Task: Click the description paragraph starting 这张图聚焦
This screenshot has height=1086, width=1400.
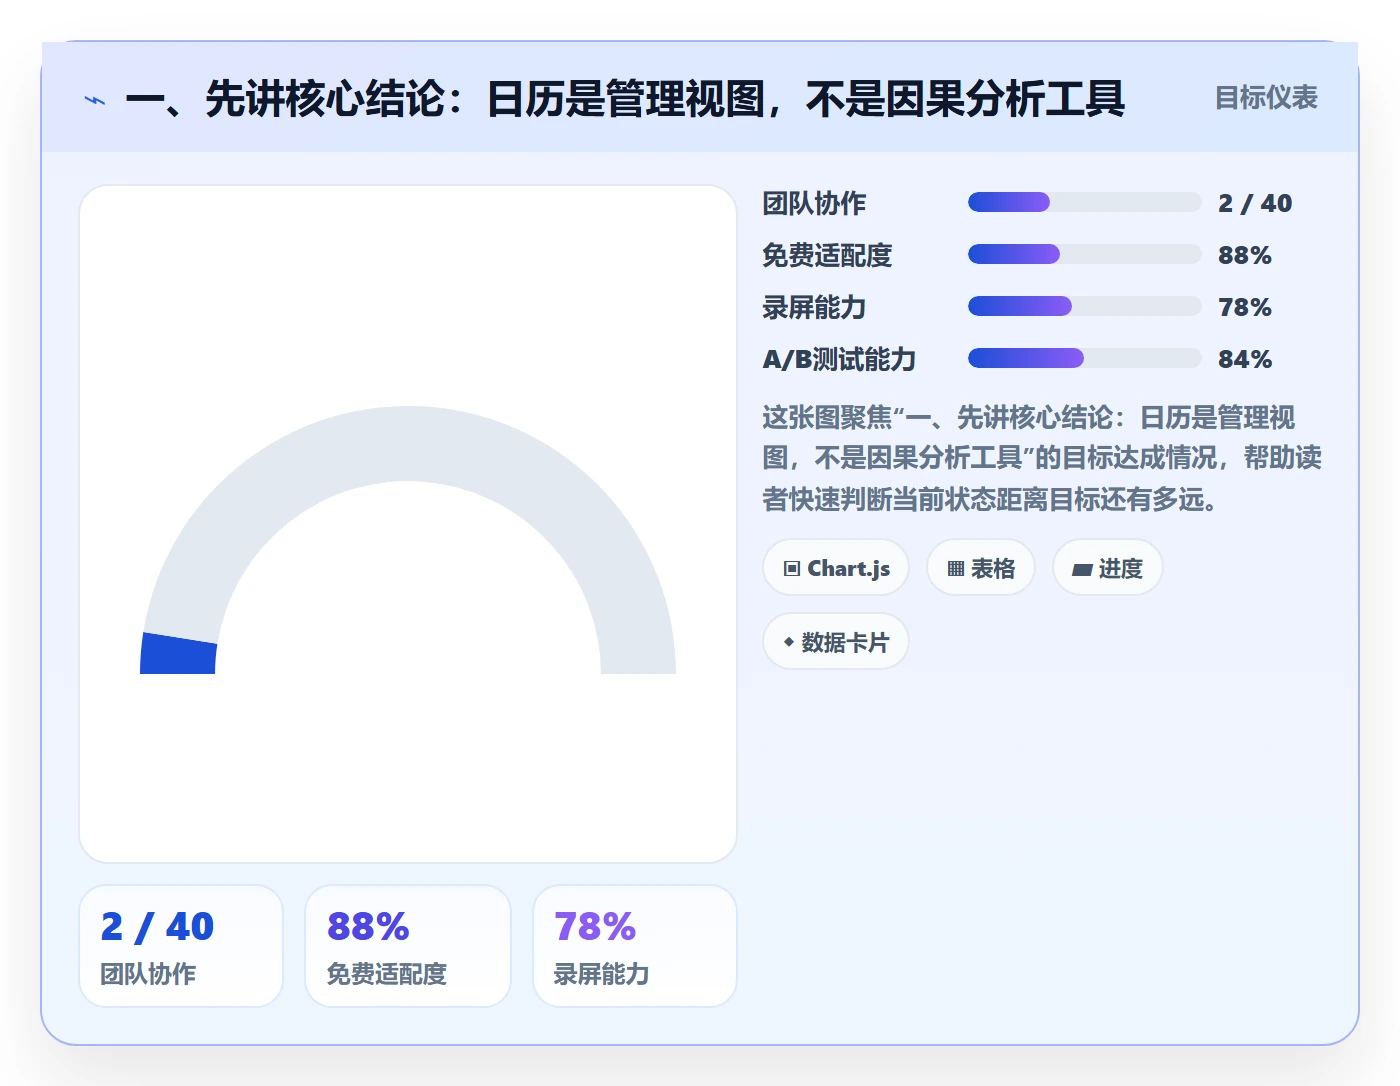Action: pos(1042,458)
